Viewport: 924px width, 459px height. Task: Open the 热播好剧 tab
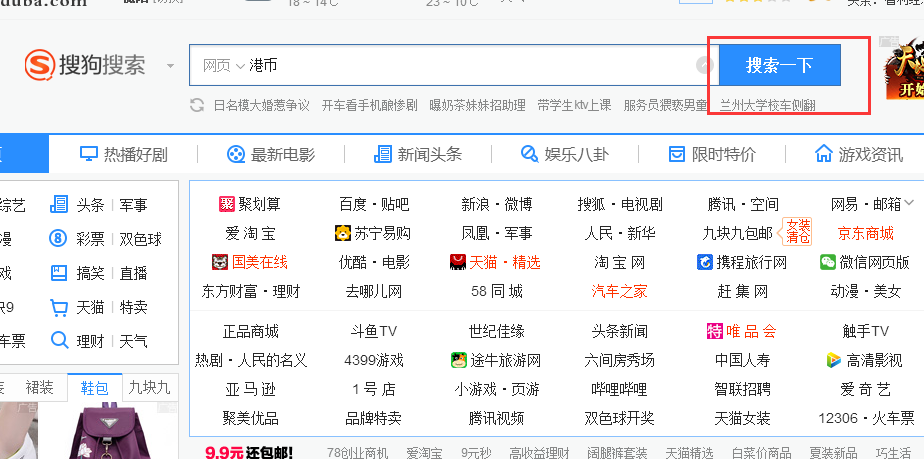(124, 154)
